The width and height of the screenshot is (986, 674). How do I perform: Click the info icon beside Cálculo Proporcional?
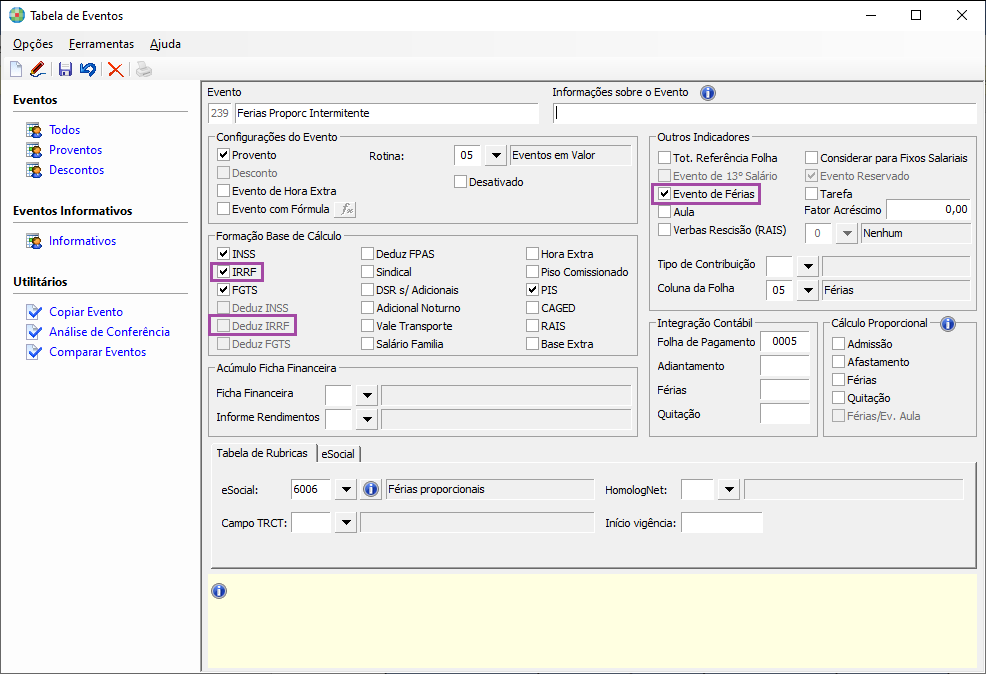(948, 324)
